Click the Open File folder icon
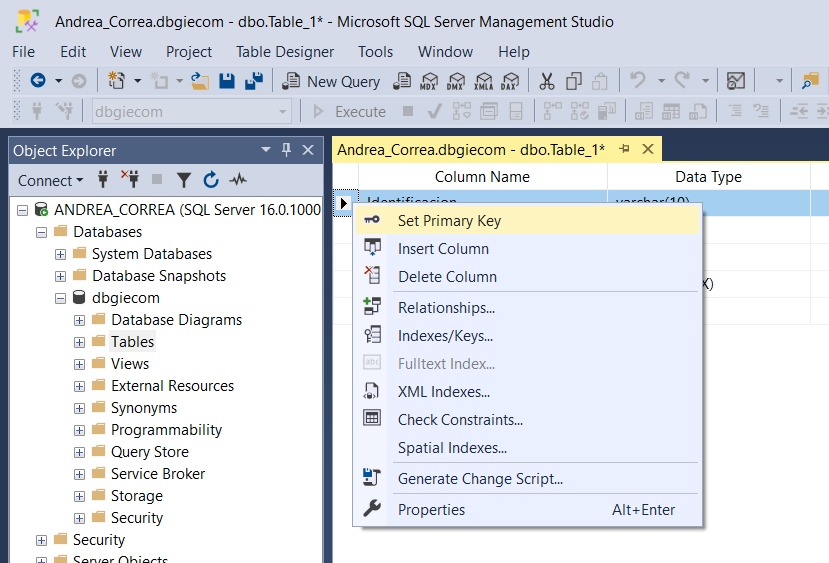 (200, 81)
